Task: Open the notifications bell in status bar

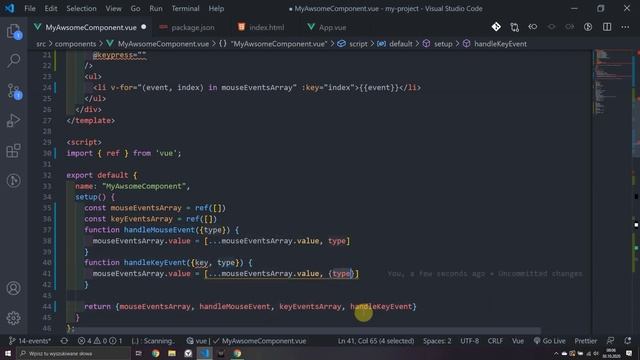Action: (628, 340)
